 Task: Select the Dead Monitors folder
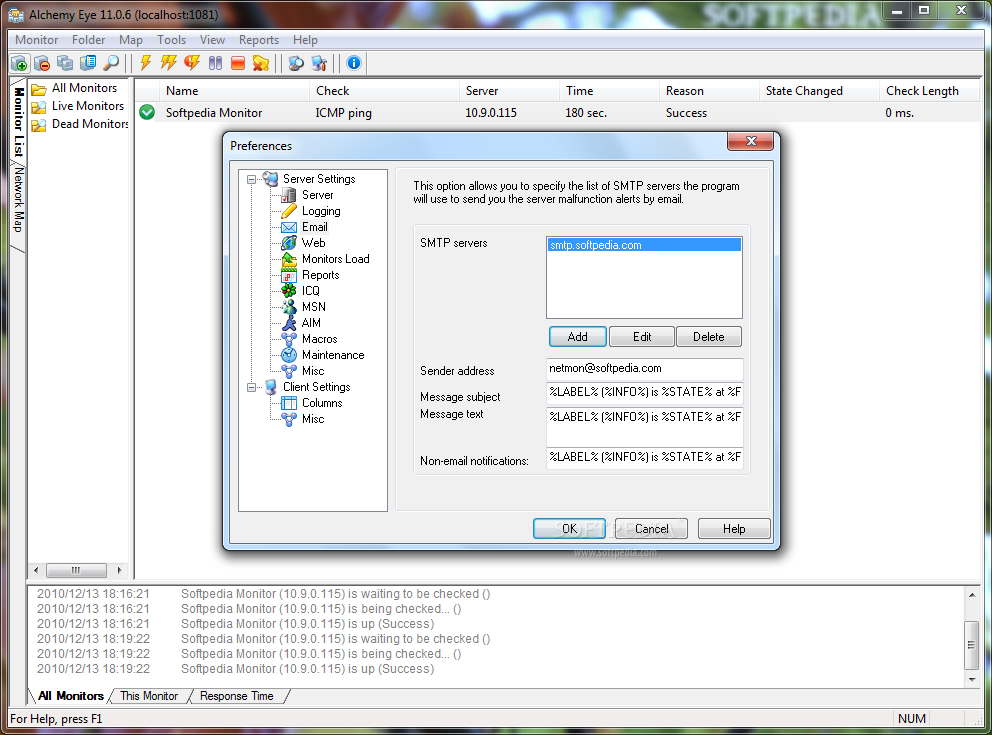coord(90,124)
